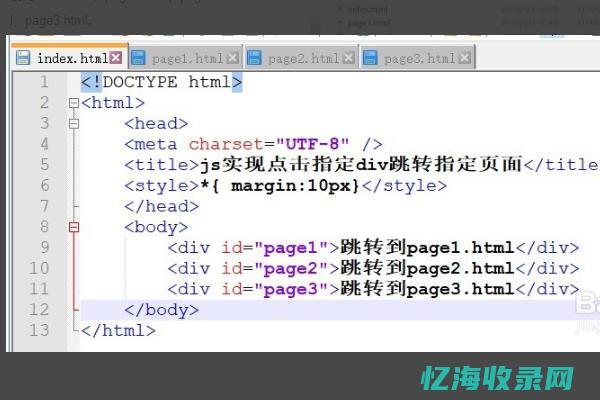Close the page1.html tab
The height and width of the screenshot is (400, 600).
coord(233,58)
